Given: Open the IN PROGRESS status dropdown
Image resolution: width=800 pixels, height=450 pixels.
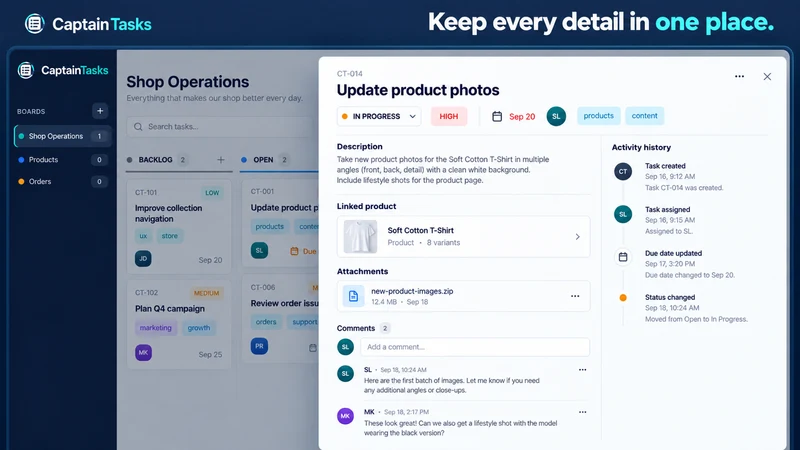Looking at the screenshot, I should click(x=379, y=116).
